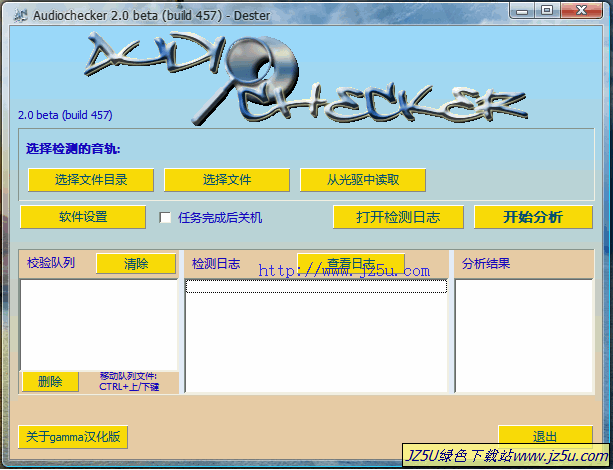Click the 校验队列 heading label

[x=51, y=263]
